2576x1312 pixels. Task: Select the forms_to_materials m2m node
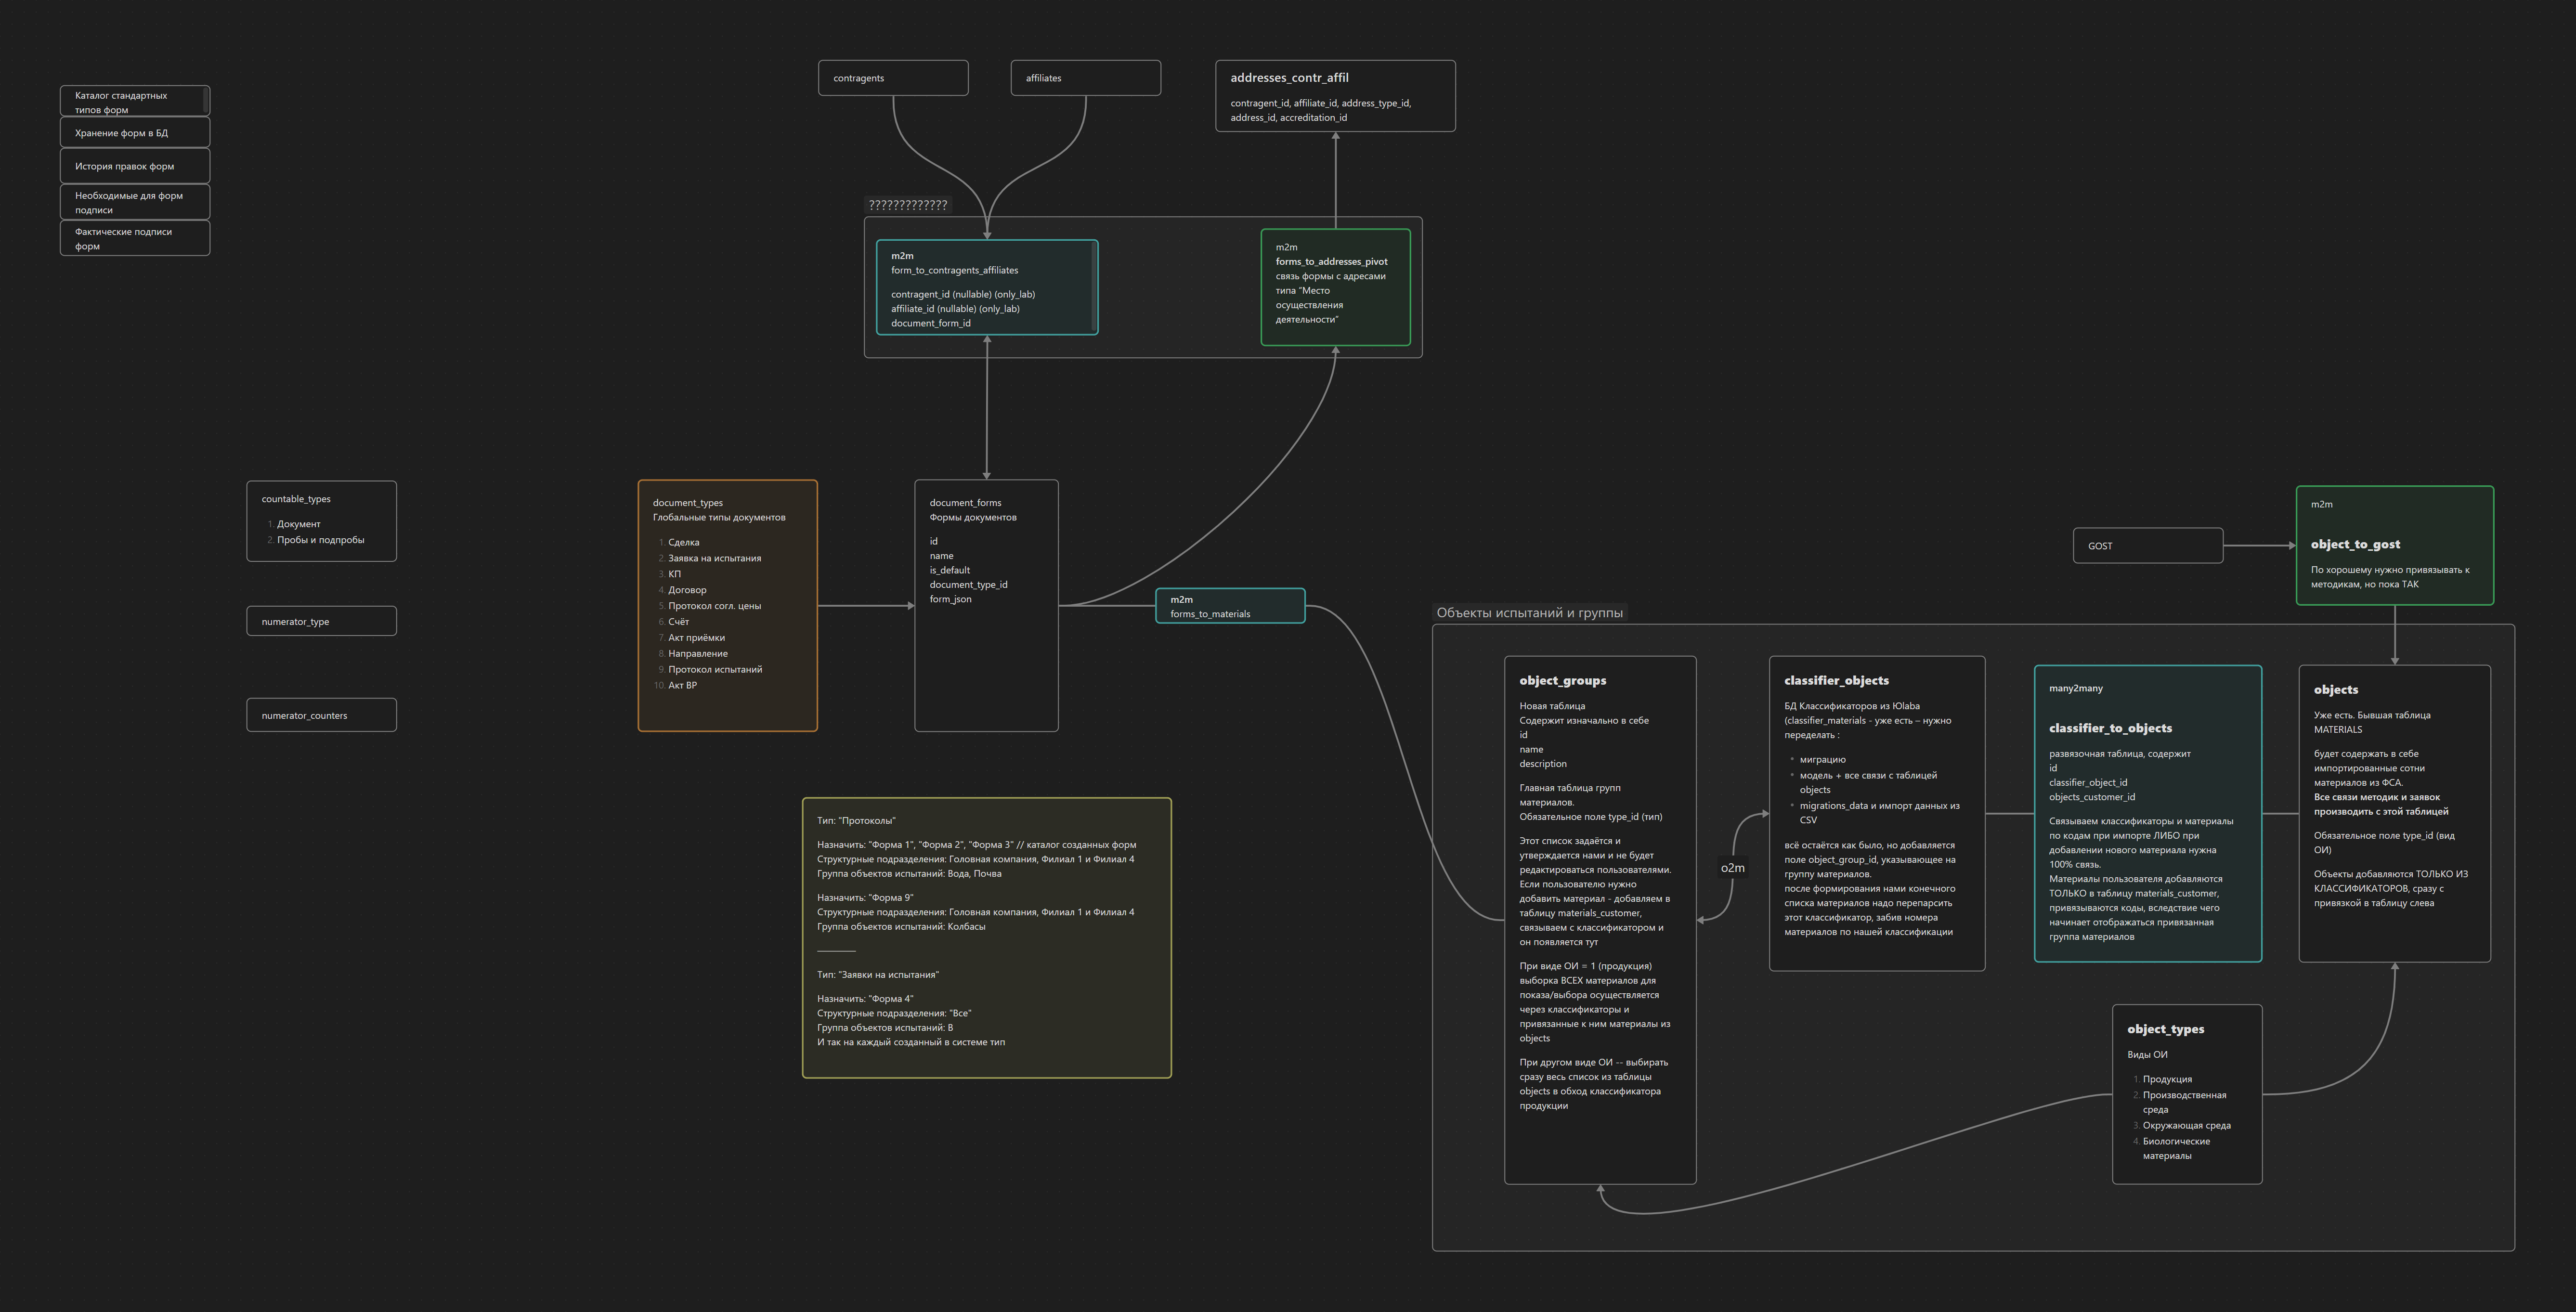[x=1230, y=606]
